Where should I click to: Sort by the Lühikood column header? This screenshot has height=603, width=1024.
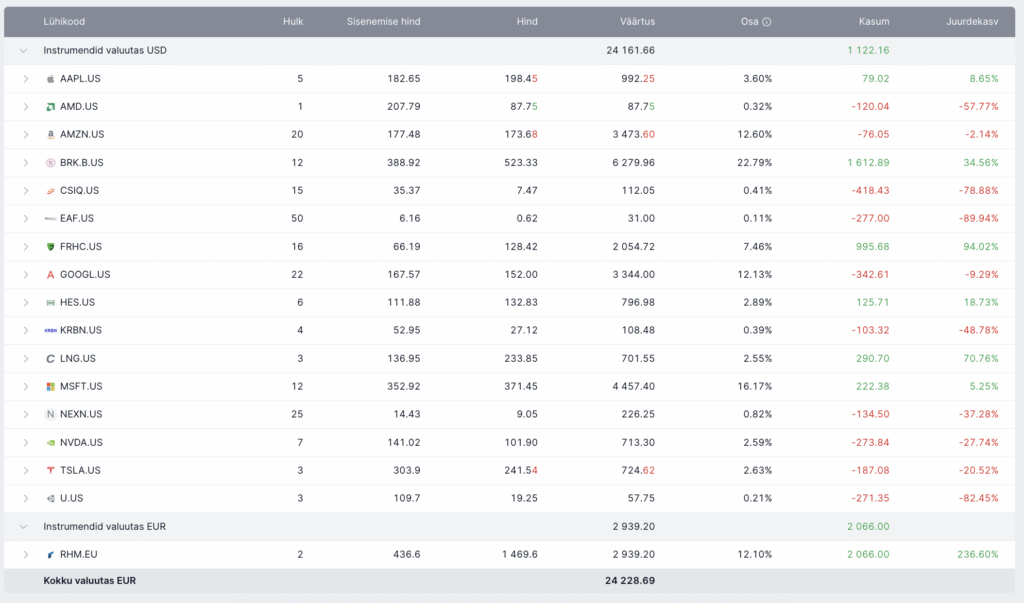[x=64, y=22]
